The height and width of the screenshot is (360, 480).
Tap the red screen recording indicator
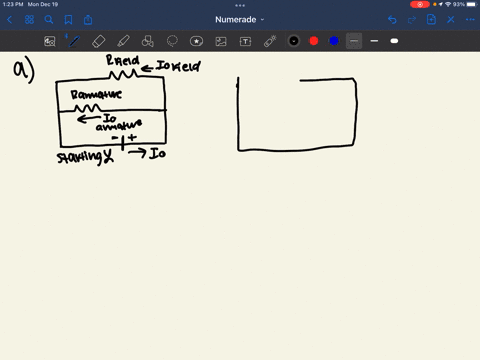point(420,4)
